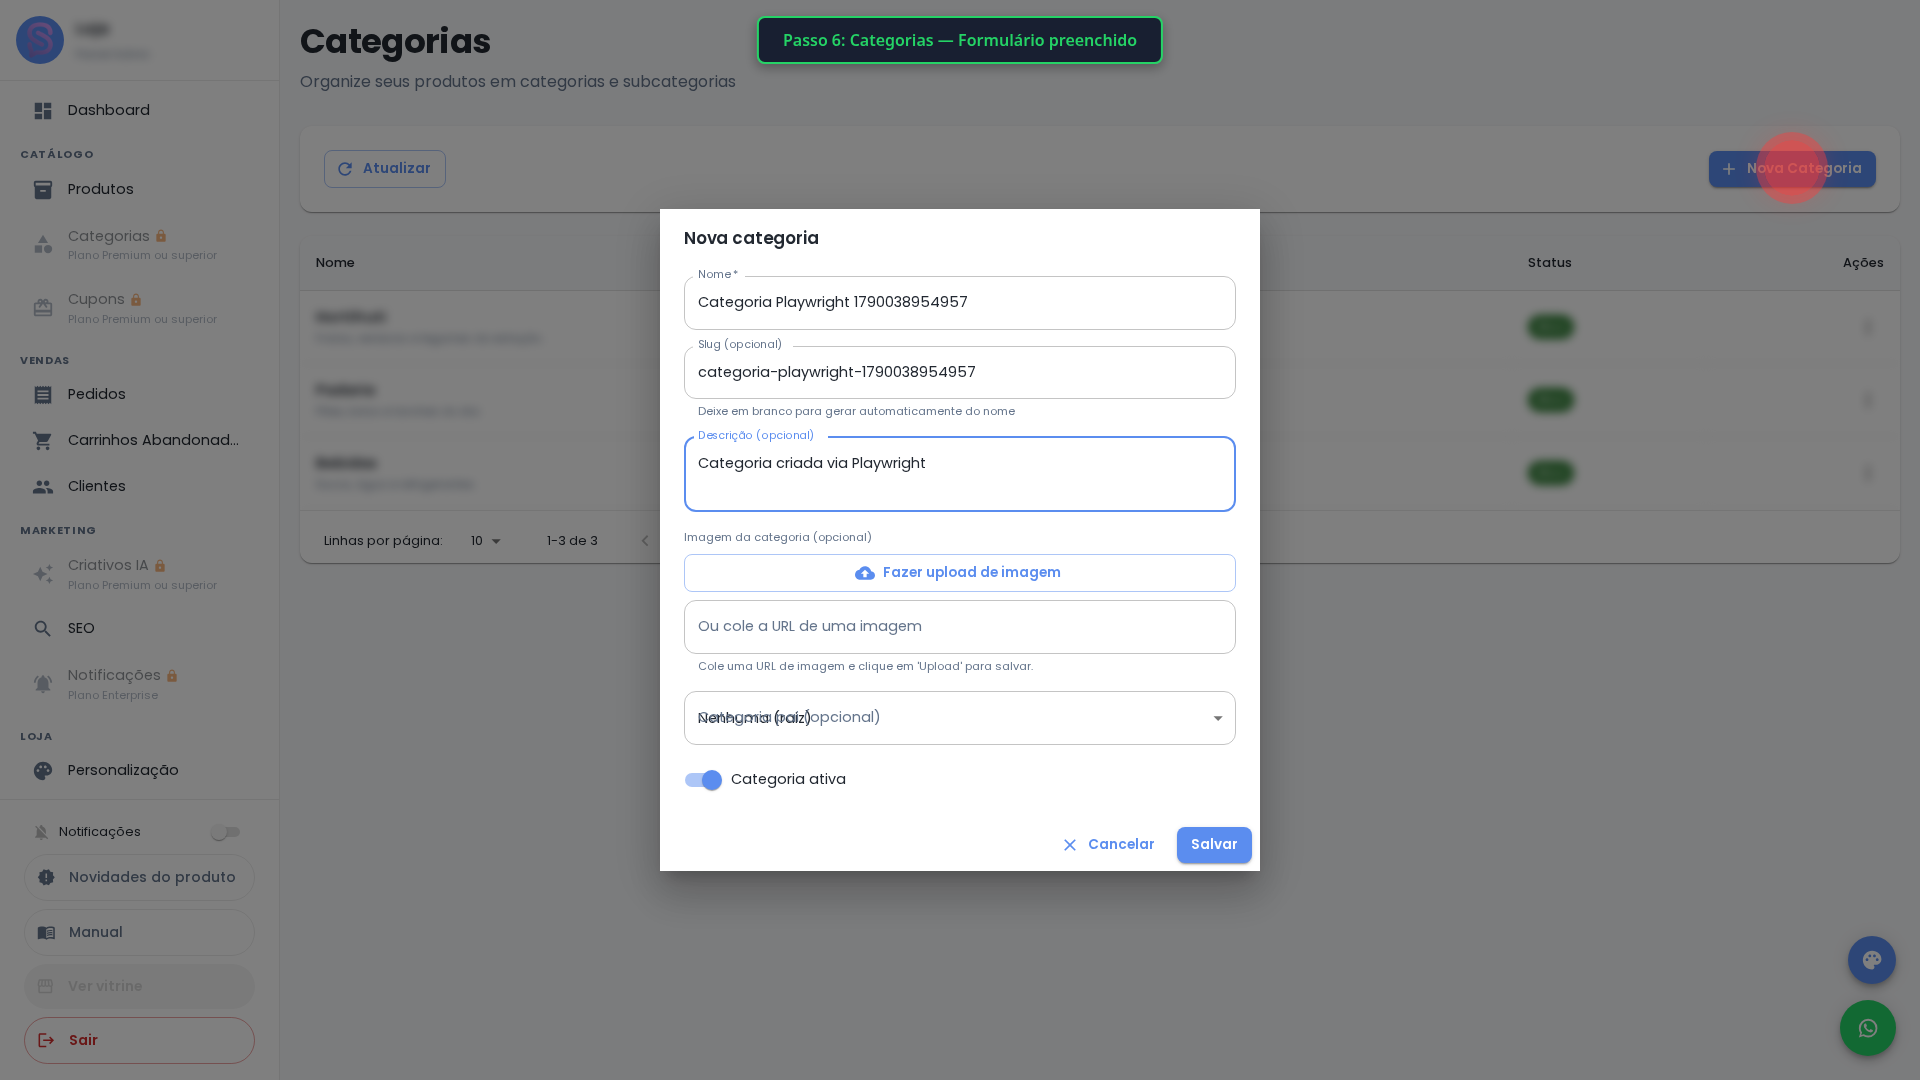Click the previous page chevron
Screen dimensions: 1920x1080
645,541
